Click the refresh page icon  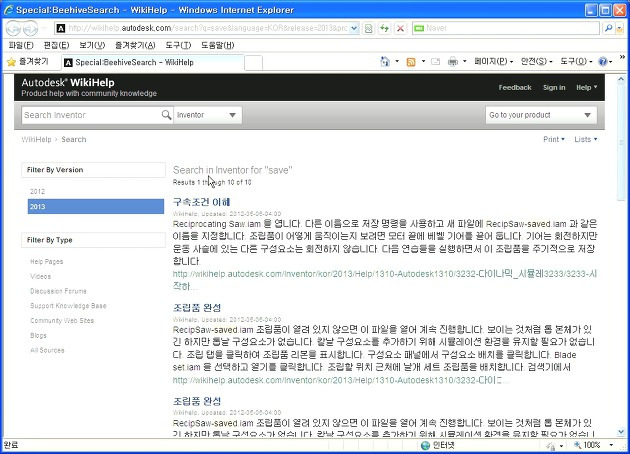coord(385,28)
